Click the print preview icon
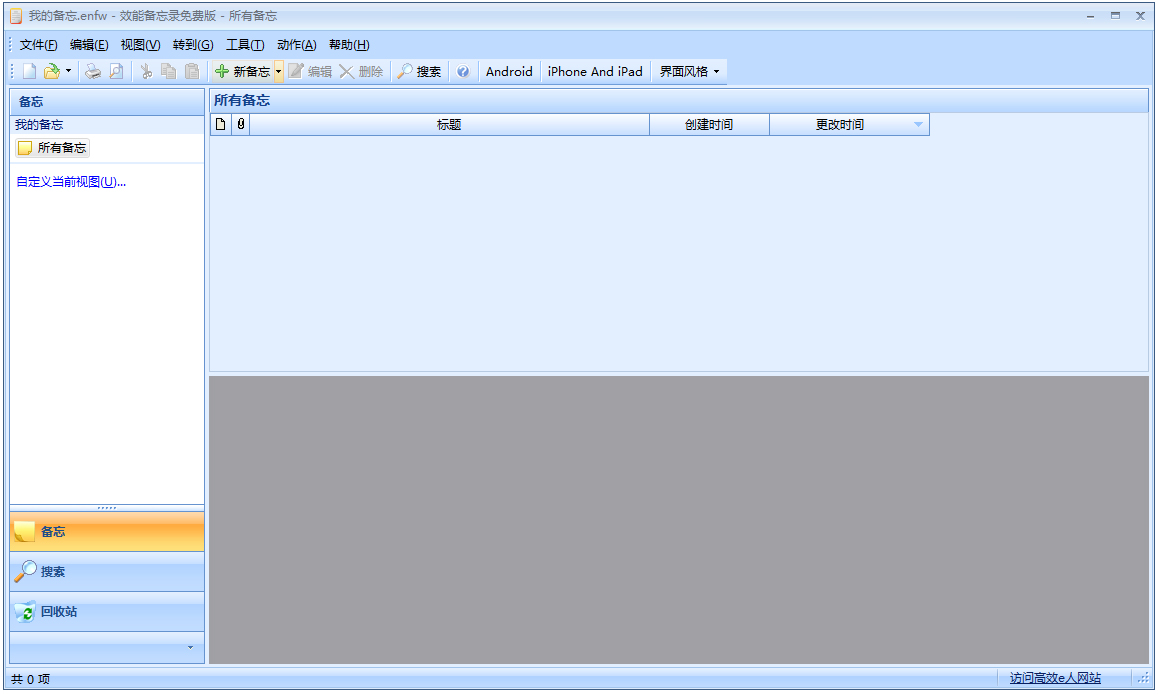Screen dimensions: 1158x694 click(116, 71)
